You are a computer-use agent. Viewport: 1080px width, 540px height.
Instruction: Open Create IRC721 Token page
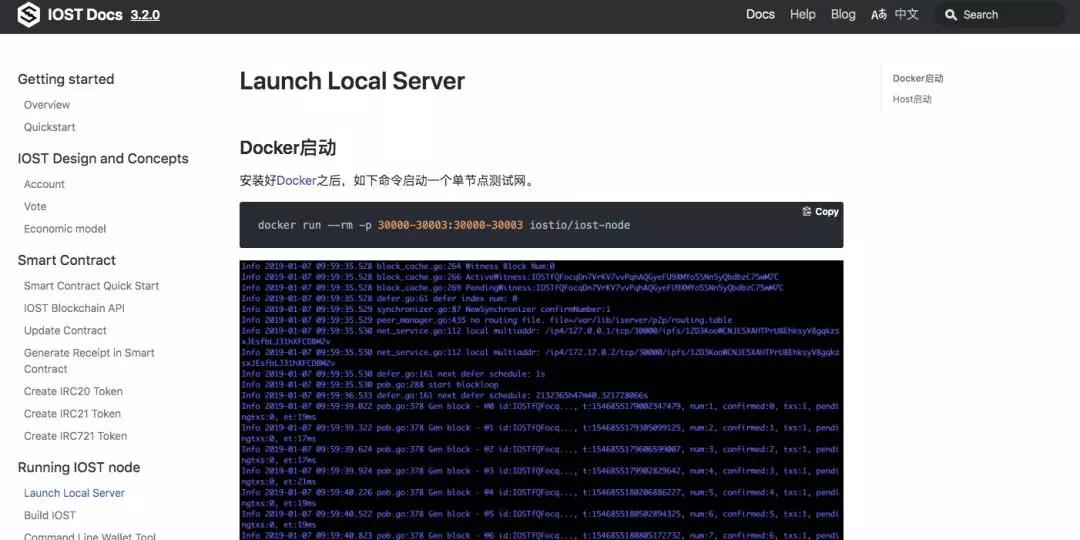76,436
